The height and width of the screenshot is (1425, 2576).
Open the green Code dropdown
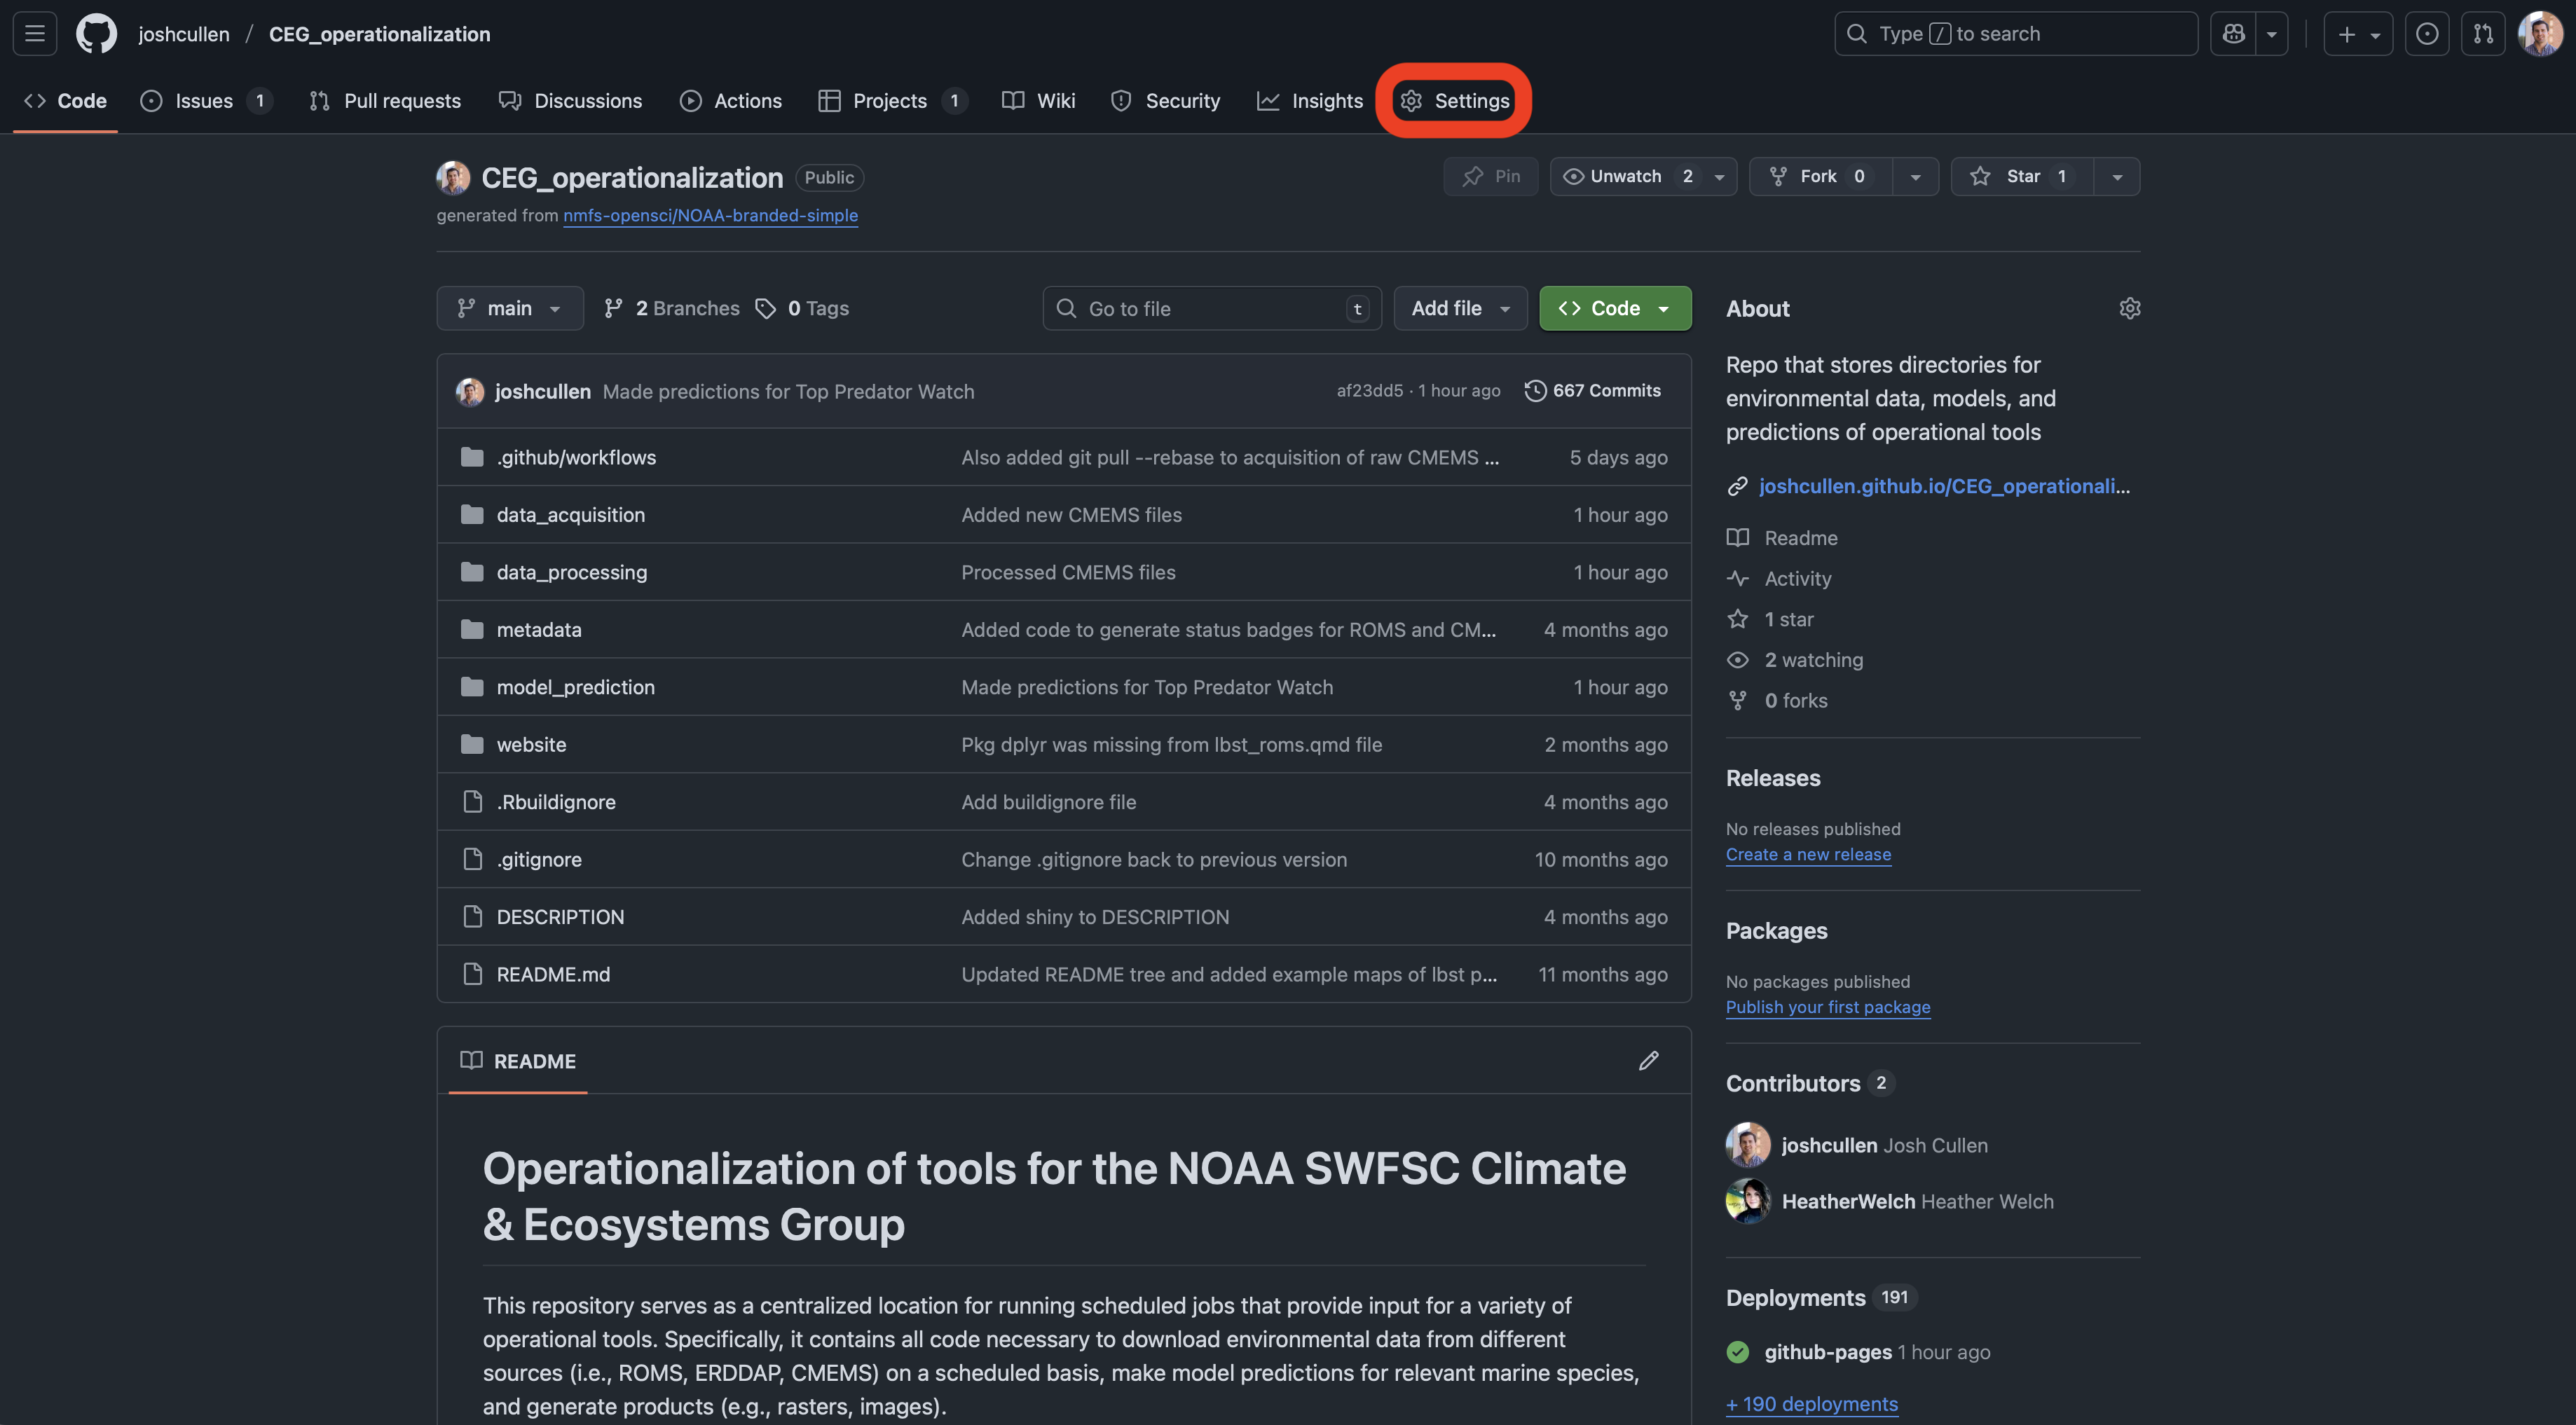pyautogui.click(x=1614, y=309)
